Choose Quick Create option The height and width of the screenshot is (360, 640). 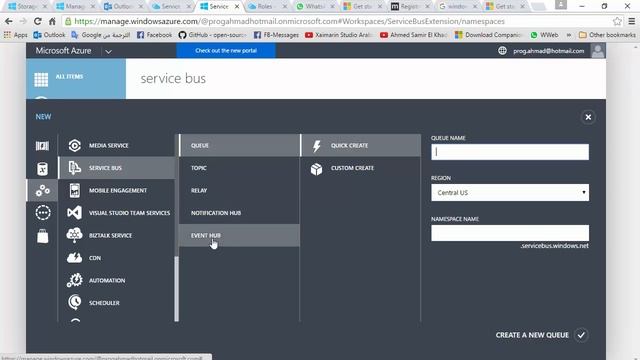360,145
